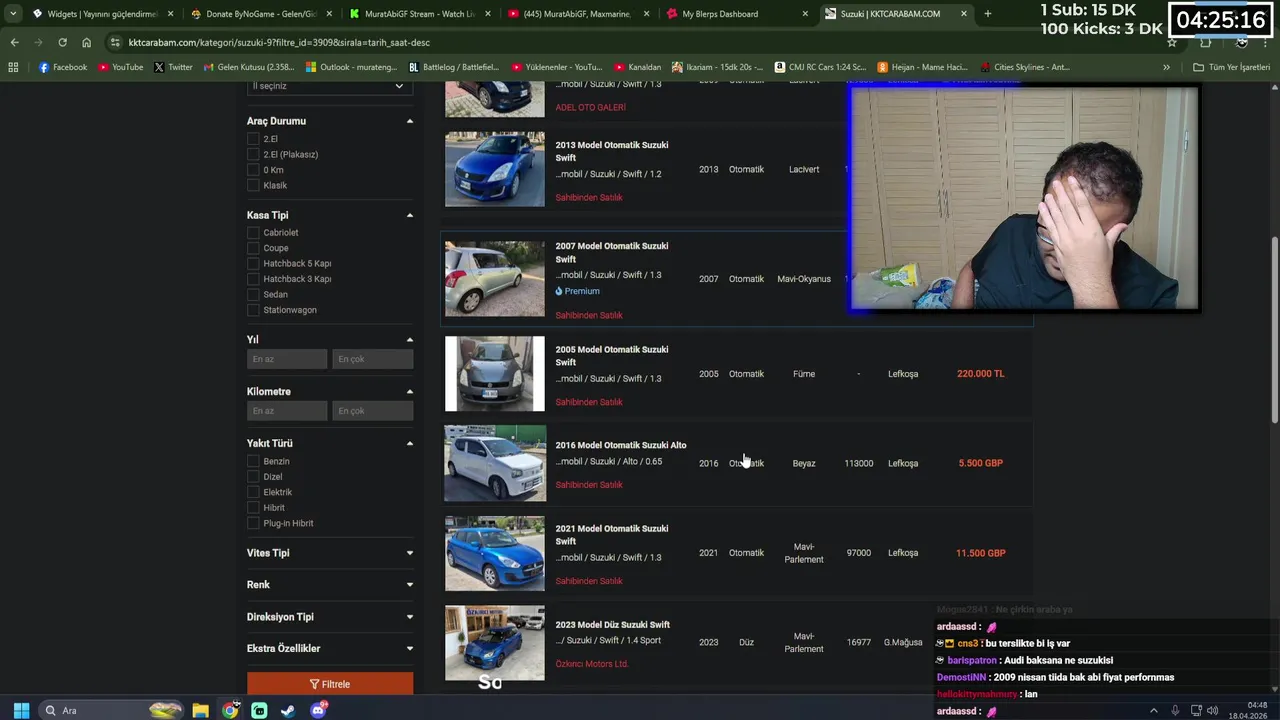Collapse the Kasa Tipi section
The image size is (1280, 720).
coord(409,215)
